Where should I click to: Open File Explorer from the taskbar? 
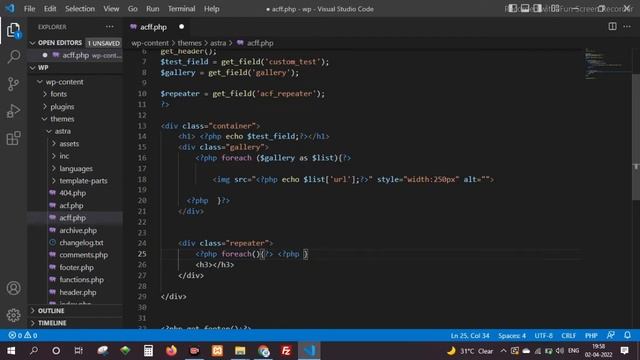(x=240, y=351)
